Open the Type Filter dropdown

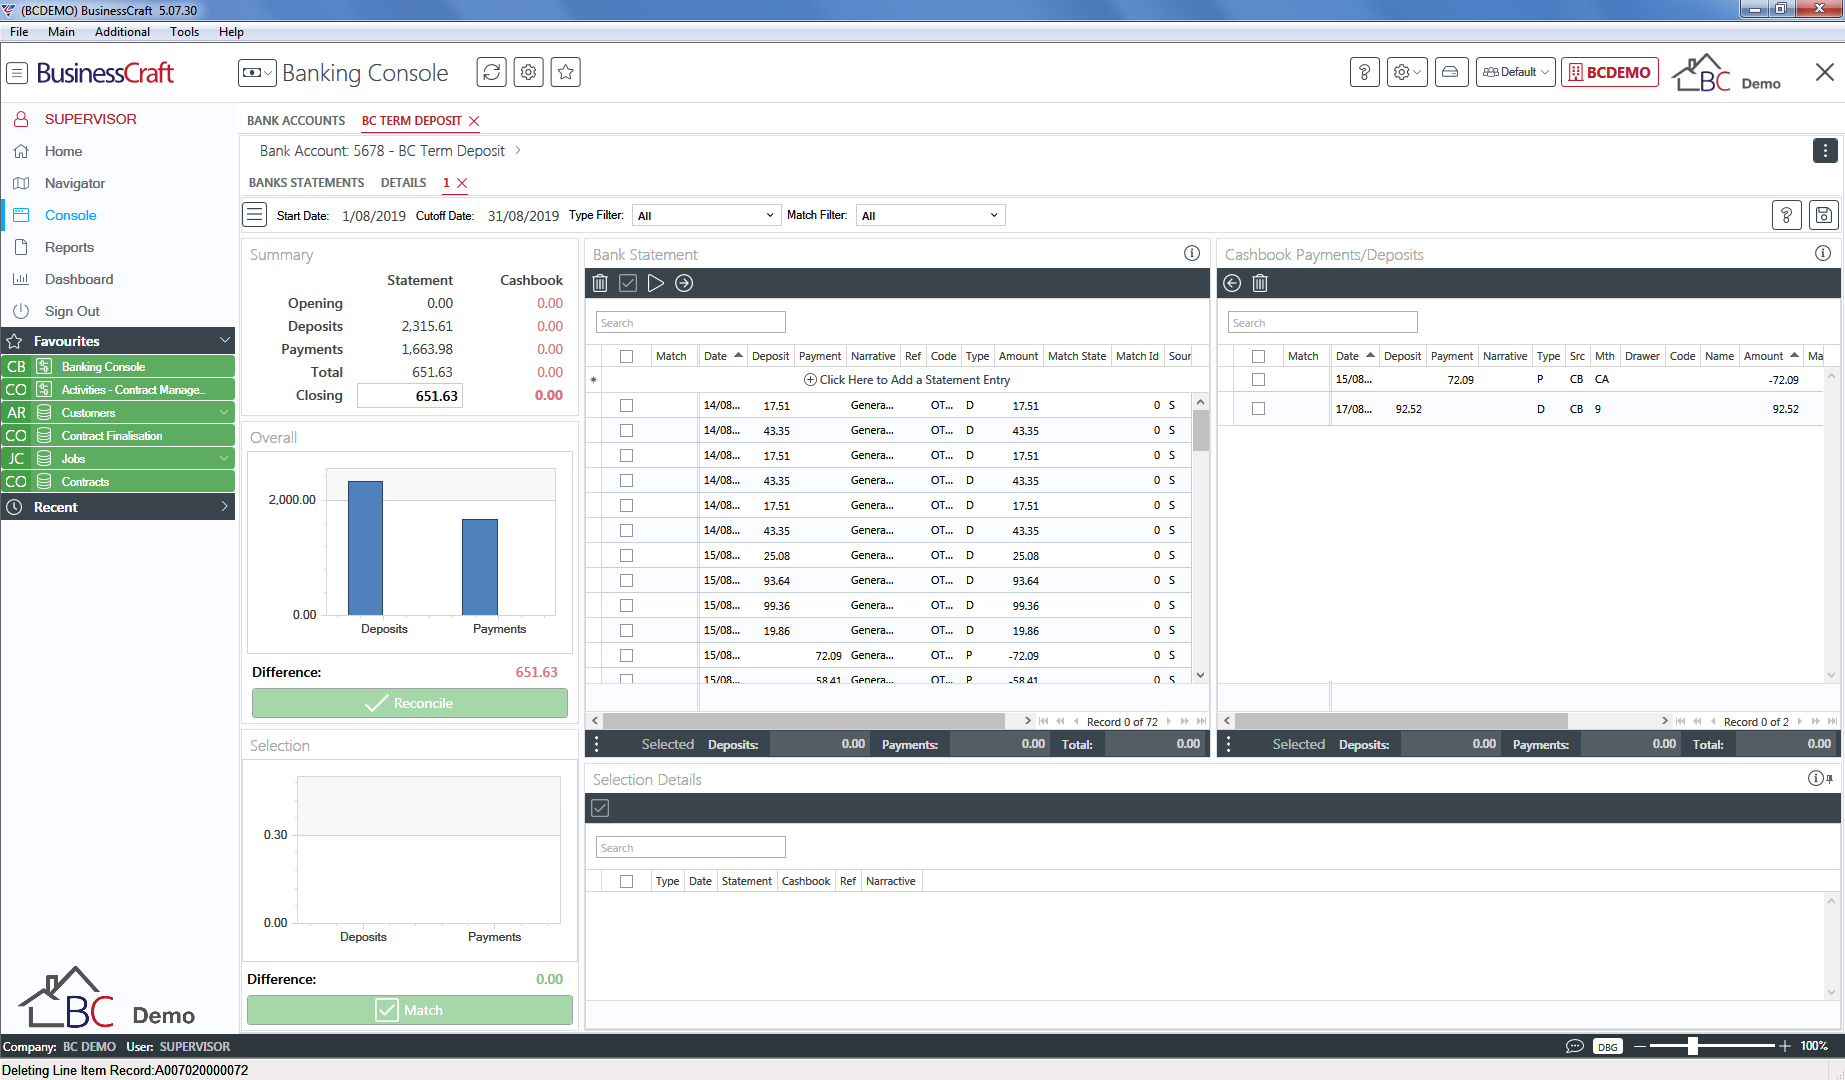click(x=705, y=215)
